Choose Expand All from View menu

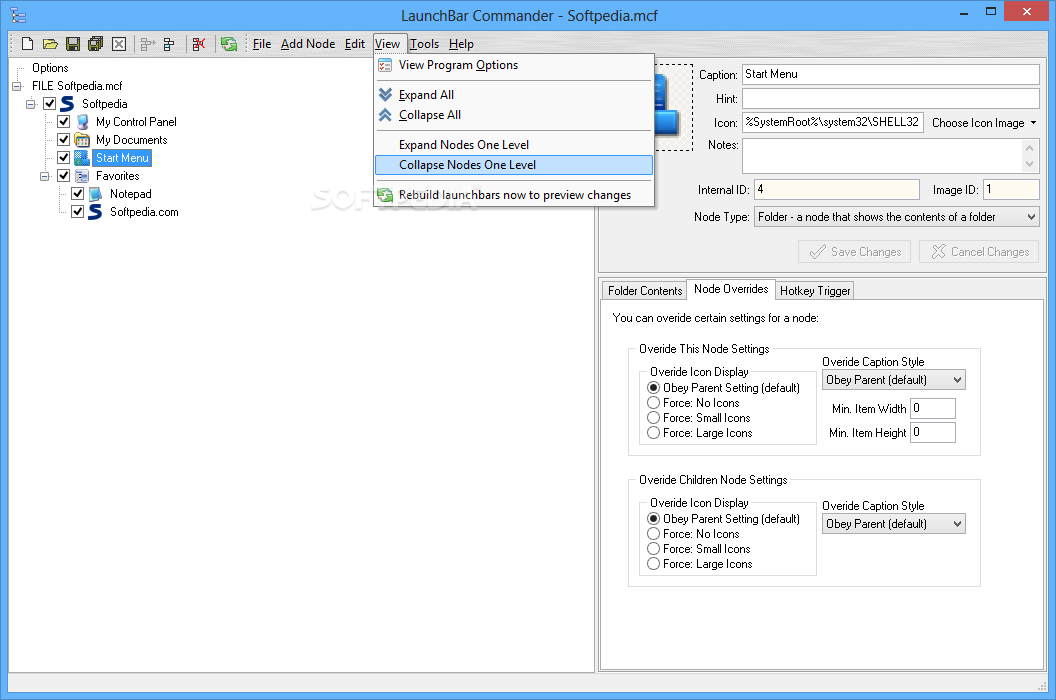[x=514, y=95]
